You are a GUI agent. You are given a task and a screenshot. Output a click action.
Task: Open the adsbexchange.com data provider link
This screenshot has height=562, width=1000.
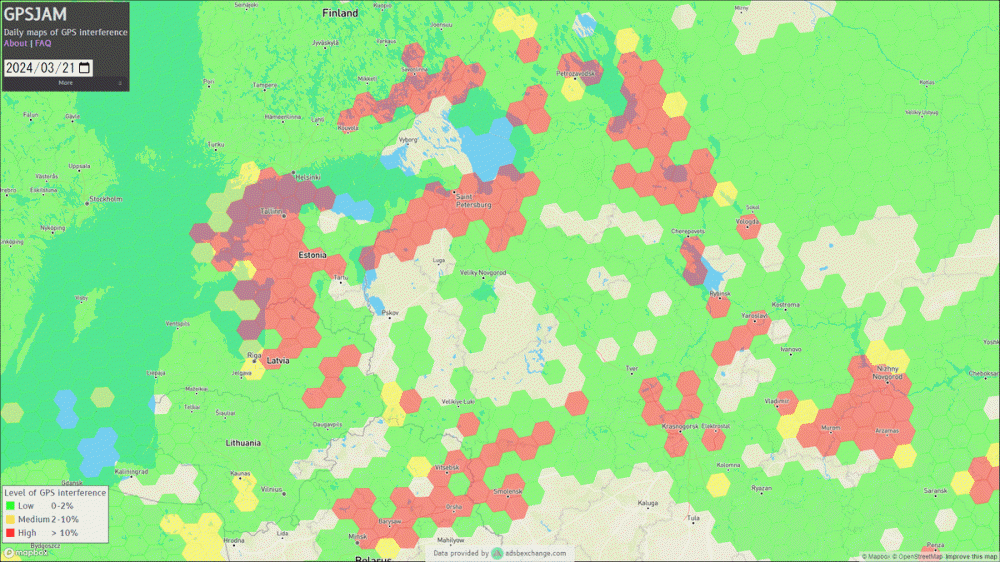point(536,553)
